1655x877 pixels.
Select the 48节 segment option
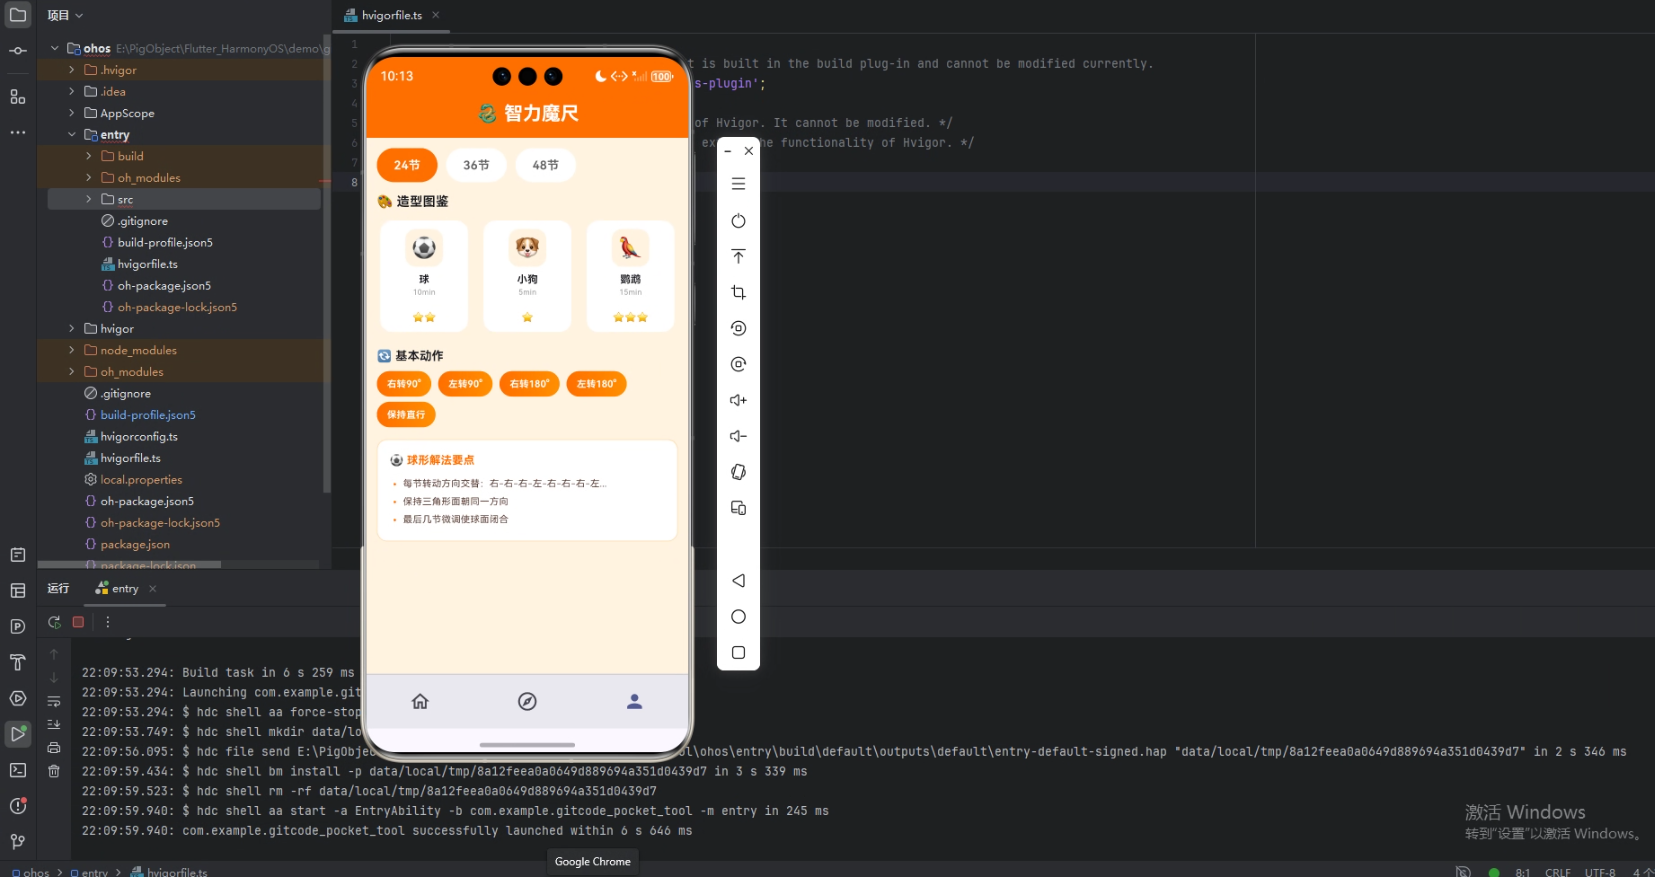[x=545, y=165]
